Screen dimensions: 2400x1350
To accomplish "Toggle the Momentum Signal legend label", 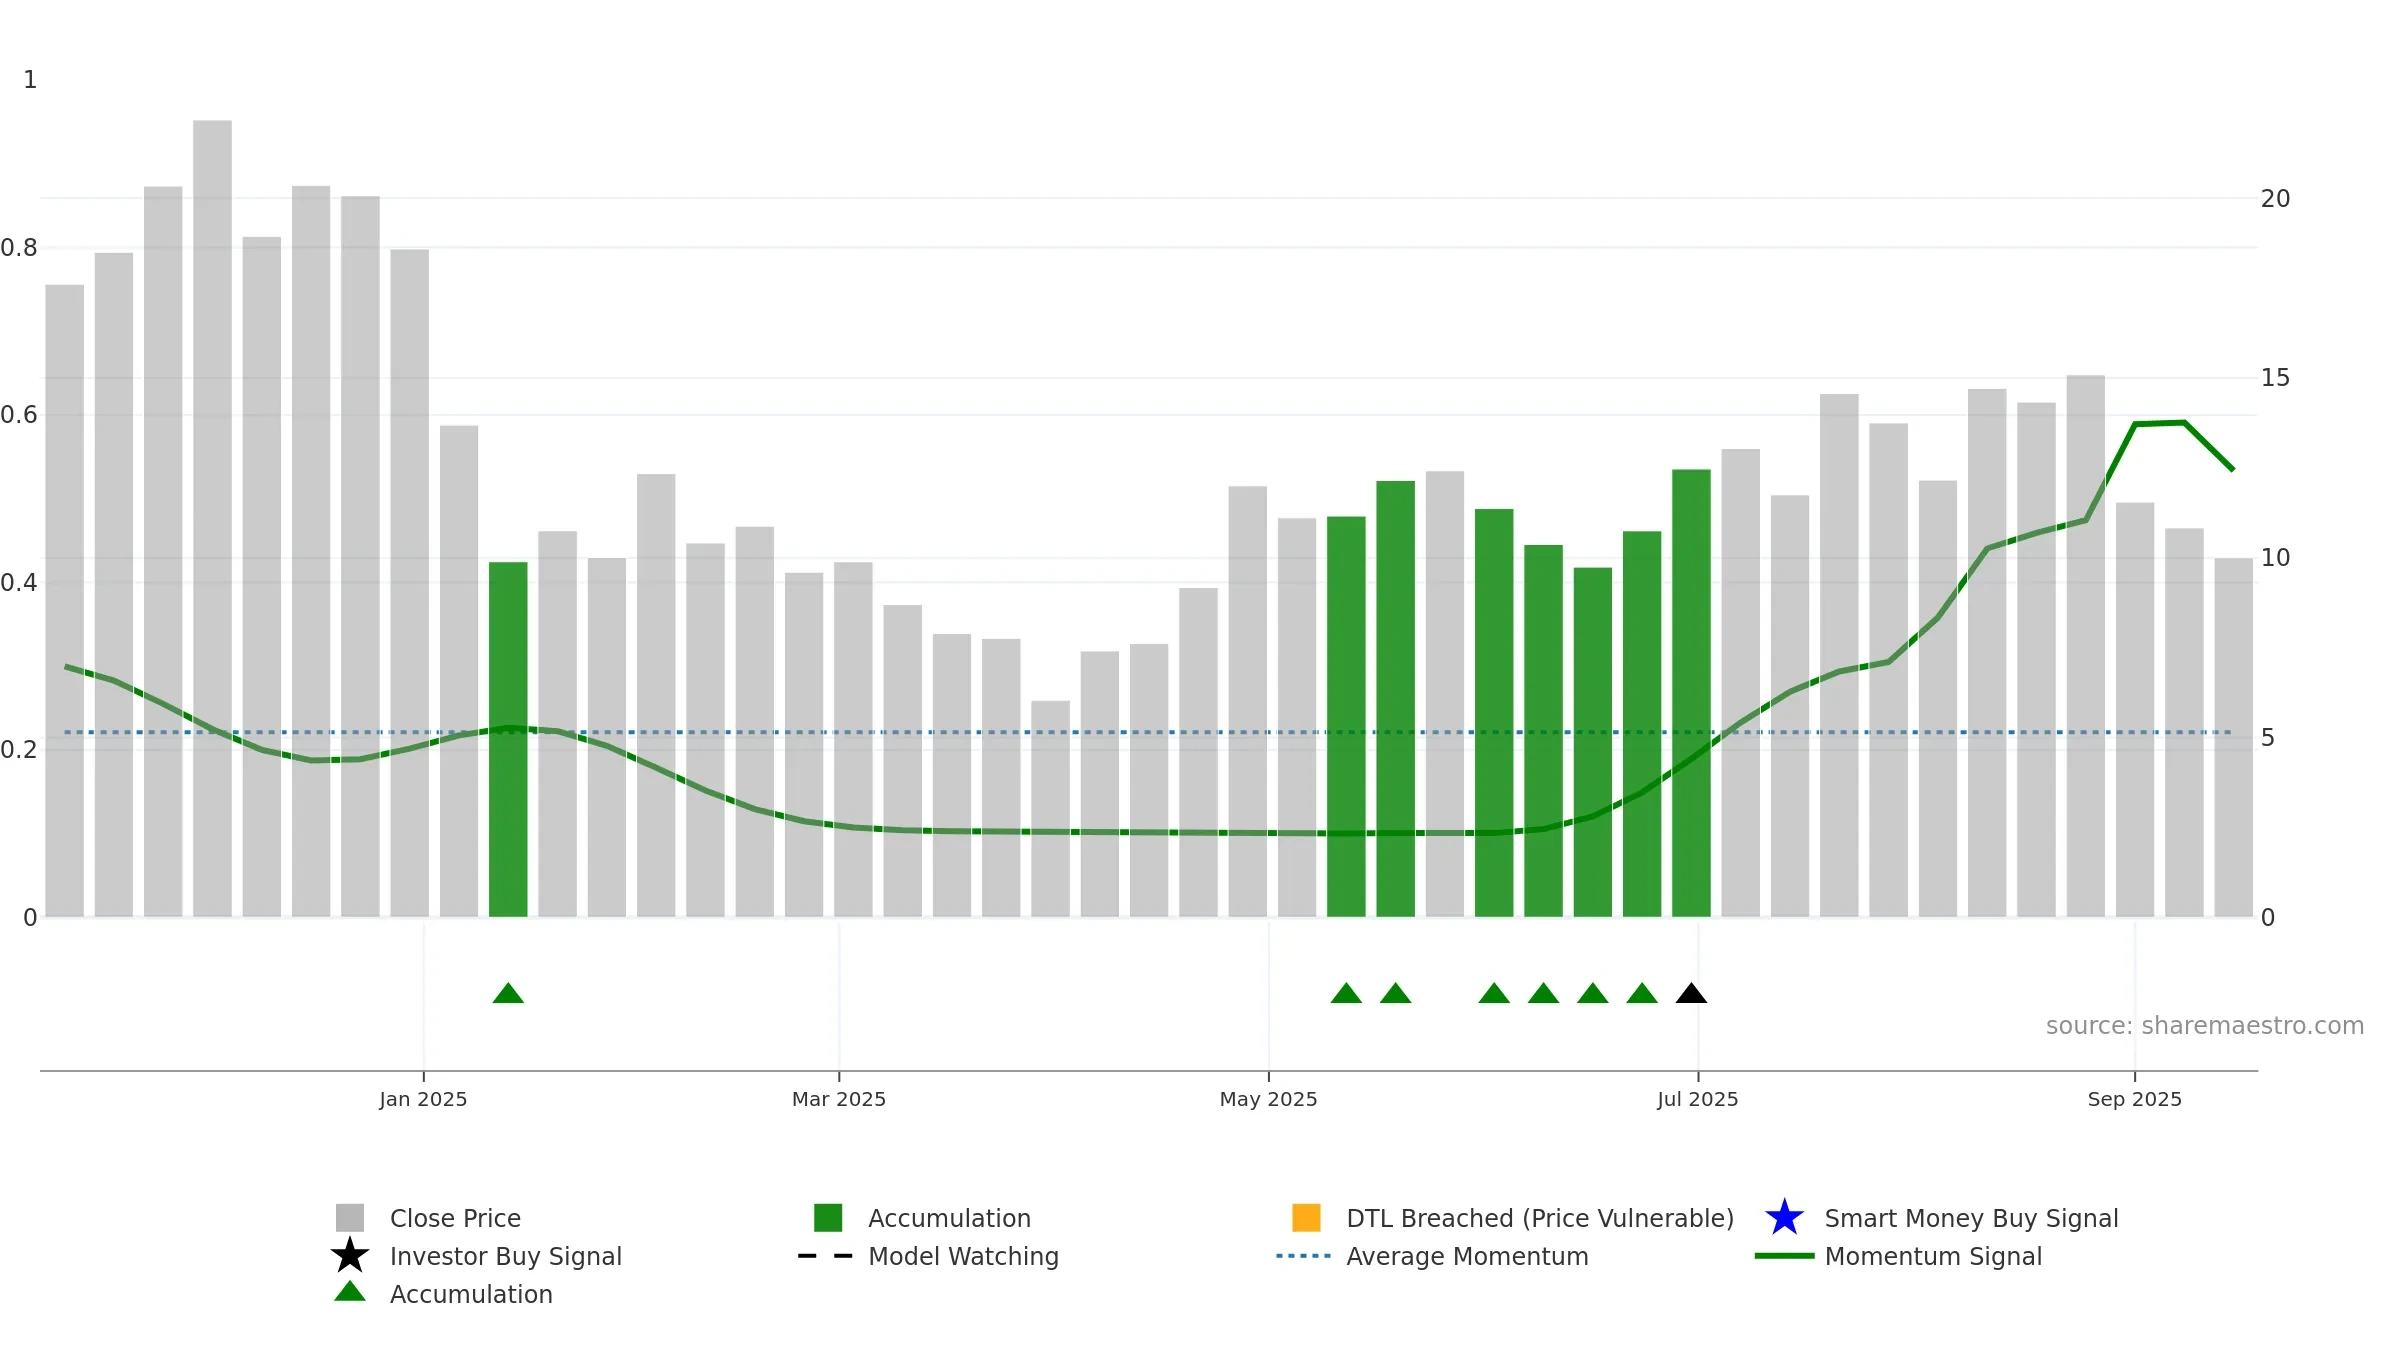I will pyautogui.click(x=1933, y=1256).
